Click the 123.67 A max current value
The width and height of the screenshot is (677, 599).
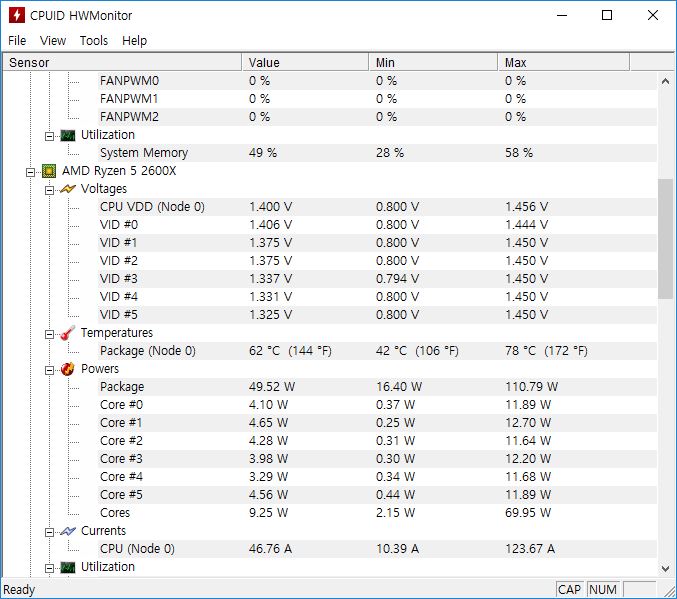tap(530, 548)
